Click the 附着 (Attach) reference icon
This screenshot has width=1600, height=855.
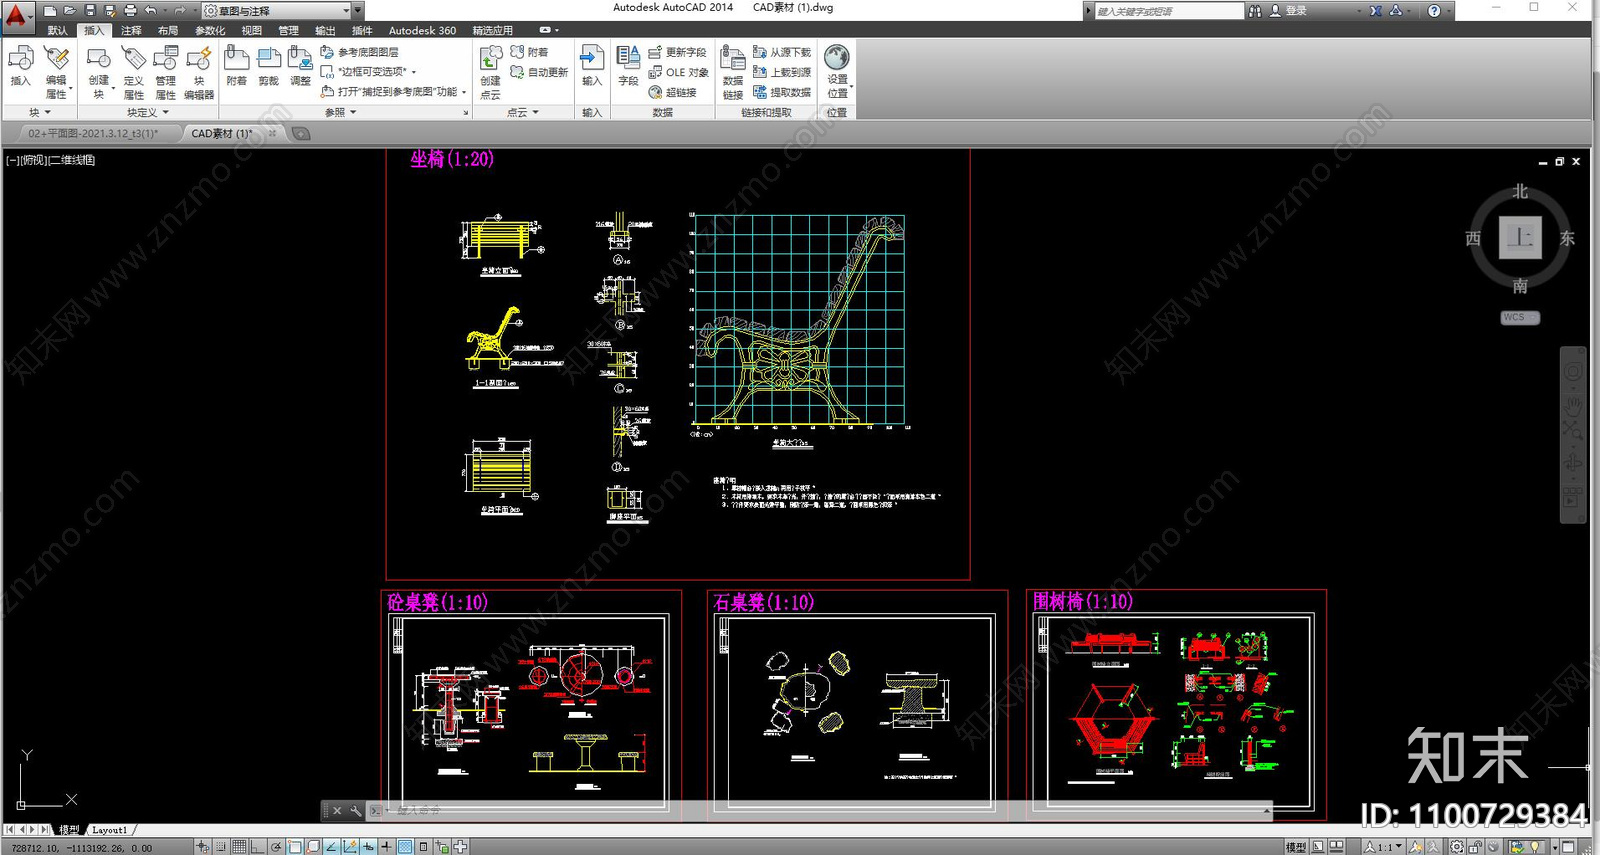[236, 66]
